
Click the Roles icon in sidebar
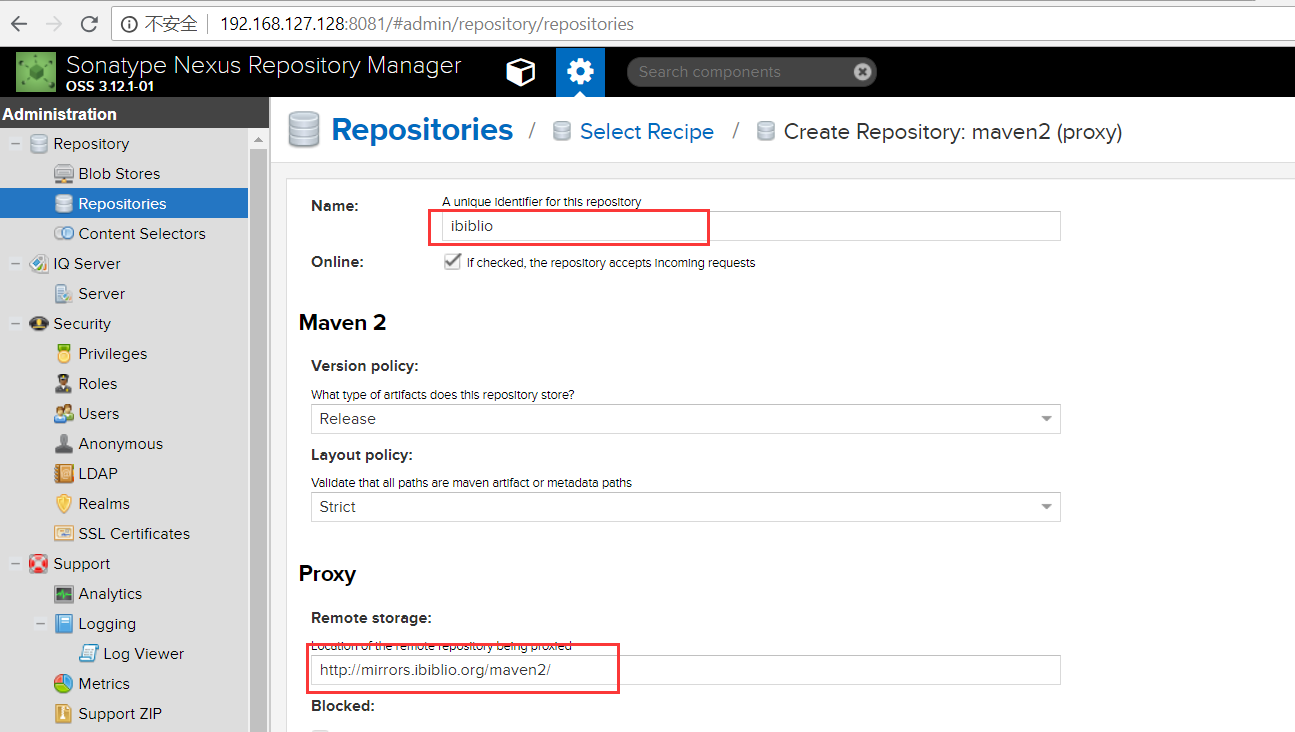(64, 384)
